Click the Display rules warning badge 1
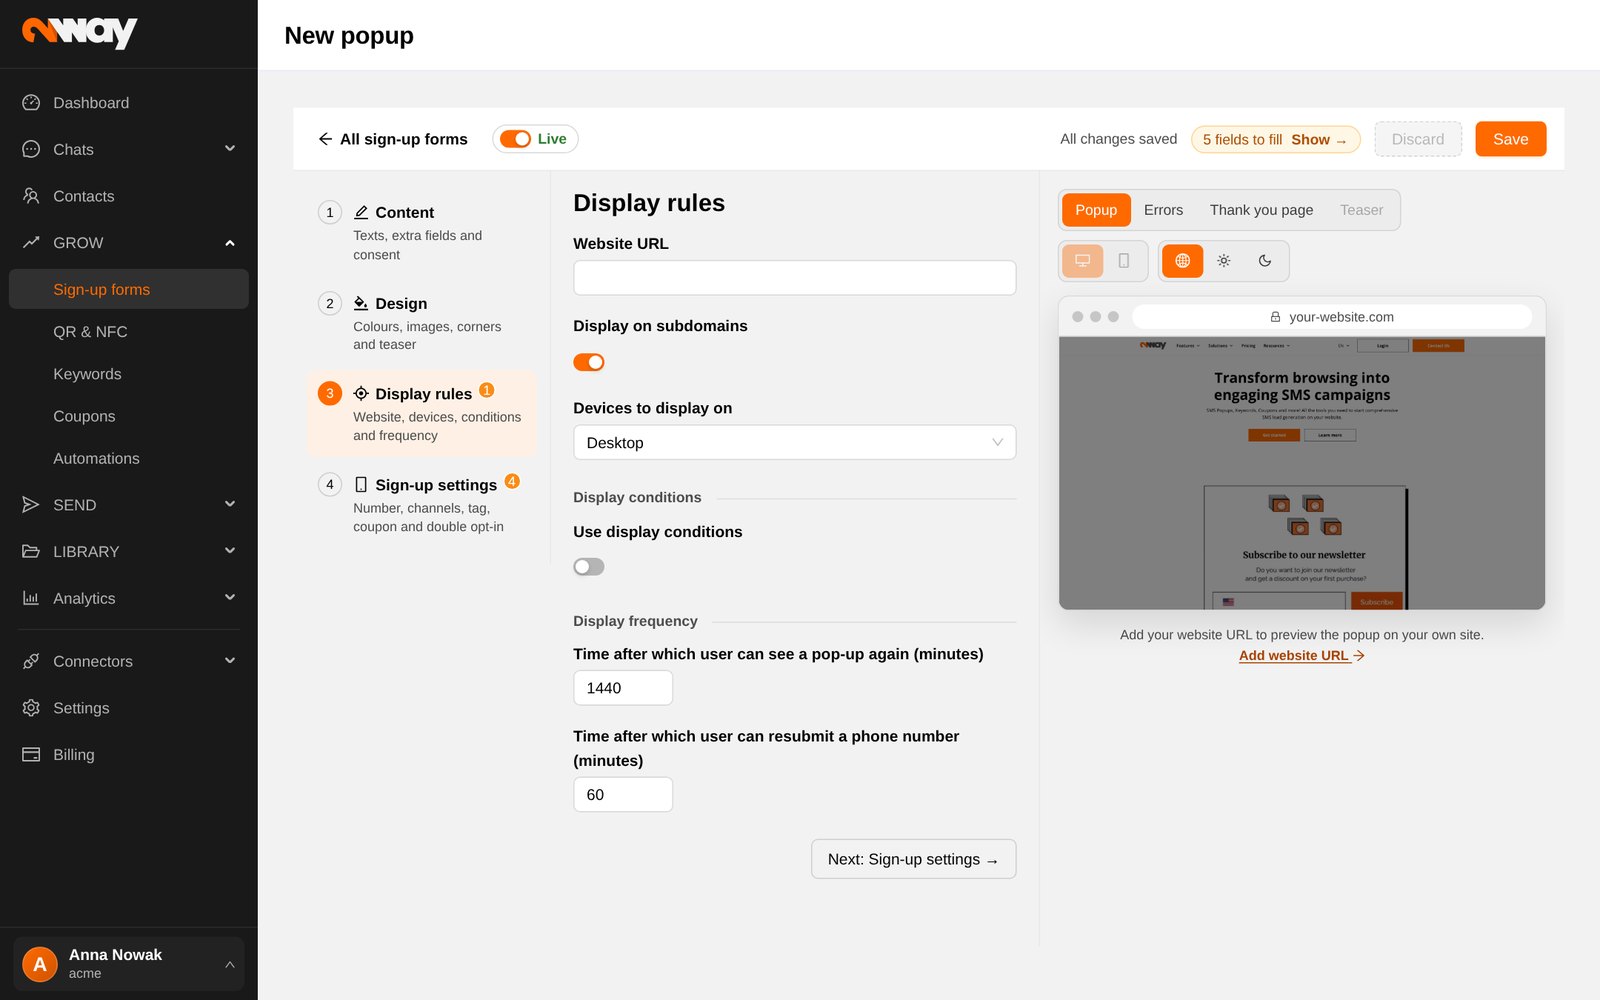The height and width of the screenshot is (1000, 1600). 487,390
